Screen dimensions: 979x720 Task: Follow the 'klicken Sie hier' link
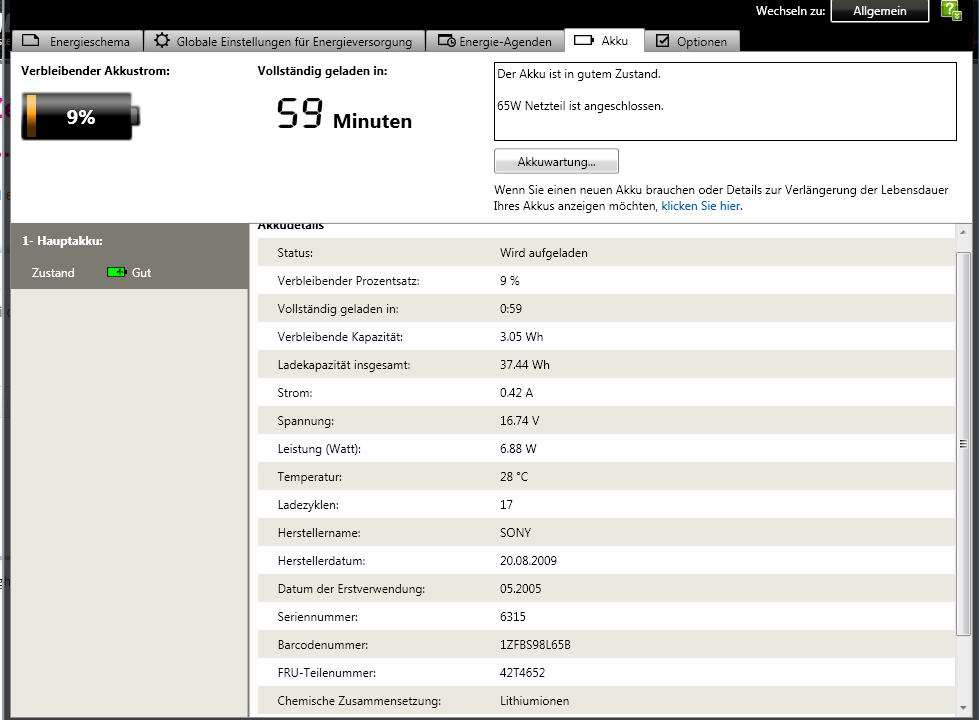point(700,206)
